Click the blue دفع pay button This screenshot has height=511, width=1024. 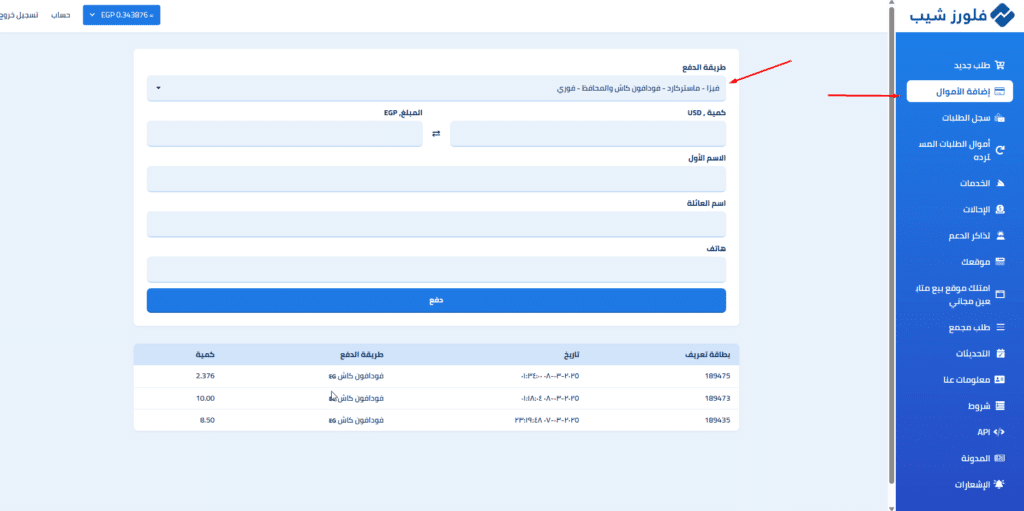tap(436, 301)
